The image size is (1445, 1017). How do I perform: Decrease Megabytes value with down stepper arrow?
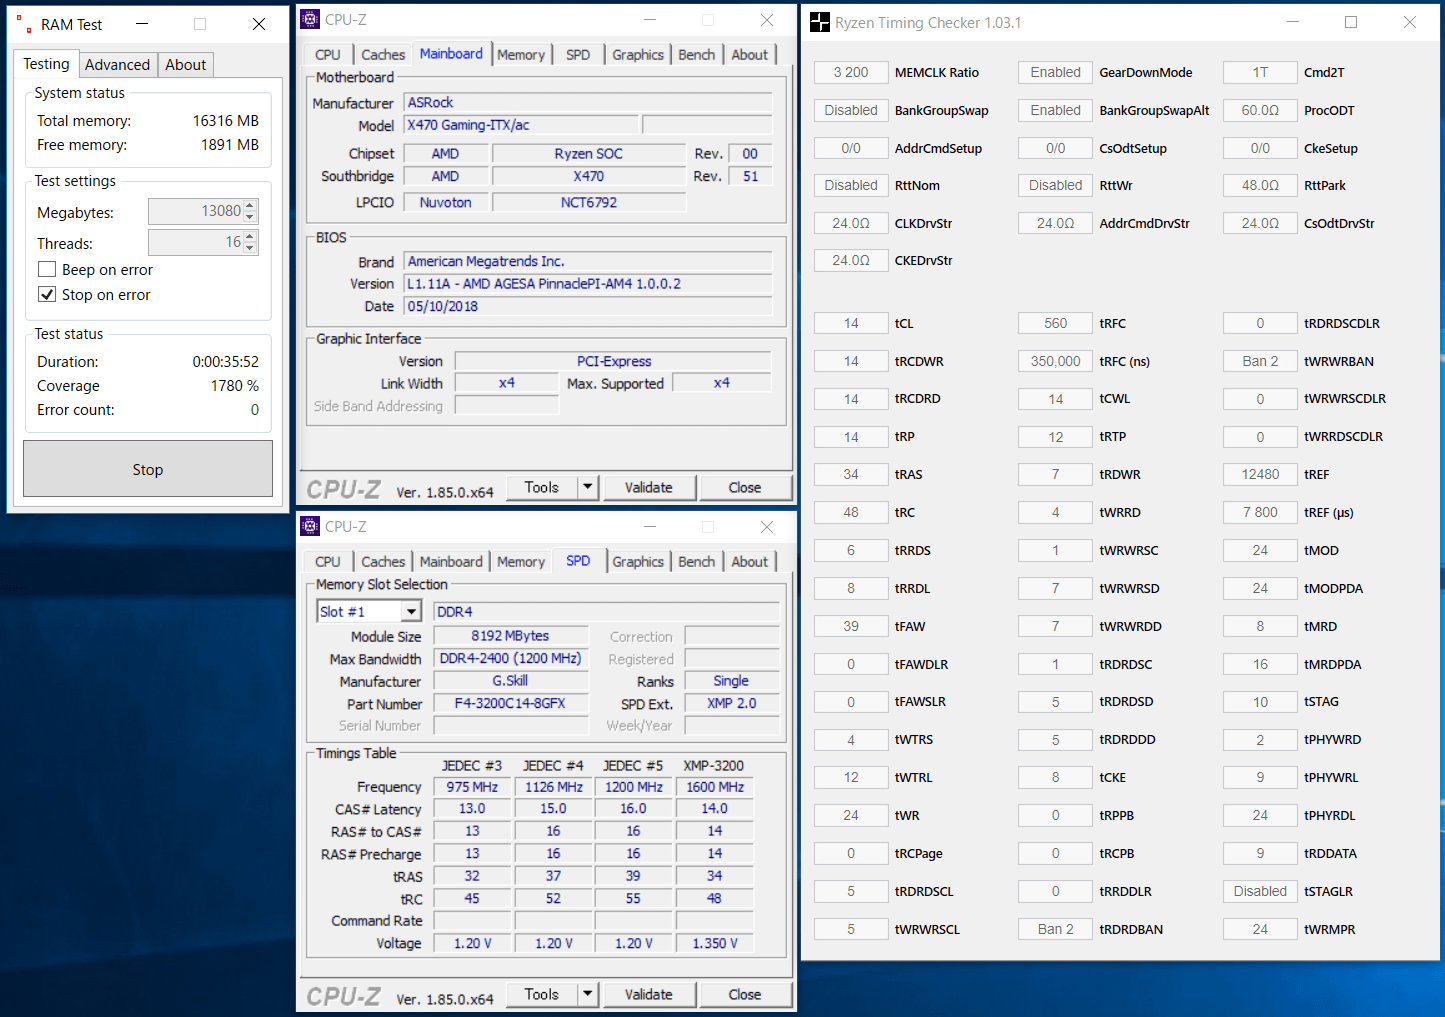click(250, 217)
